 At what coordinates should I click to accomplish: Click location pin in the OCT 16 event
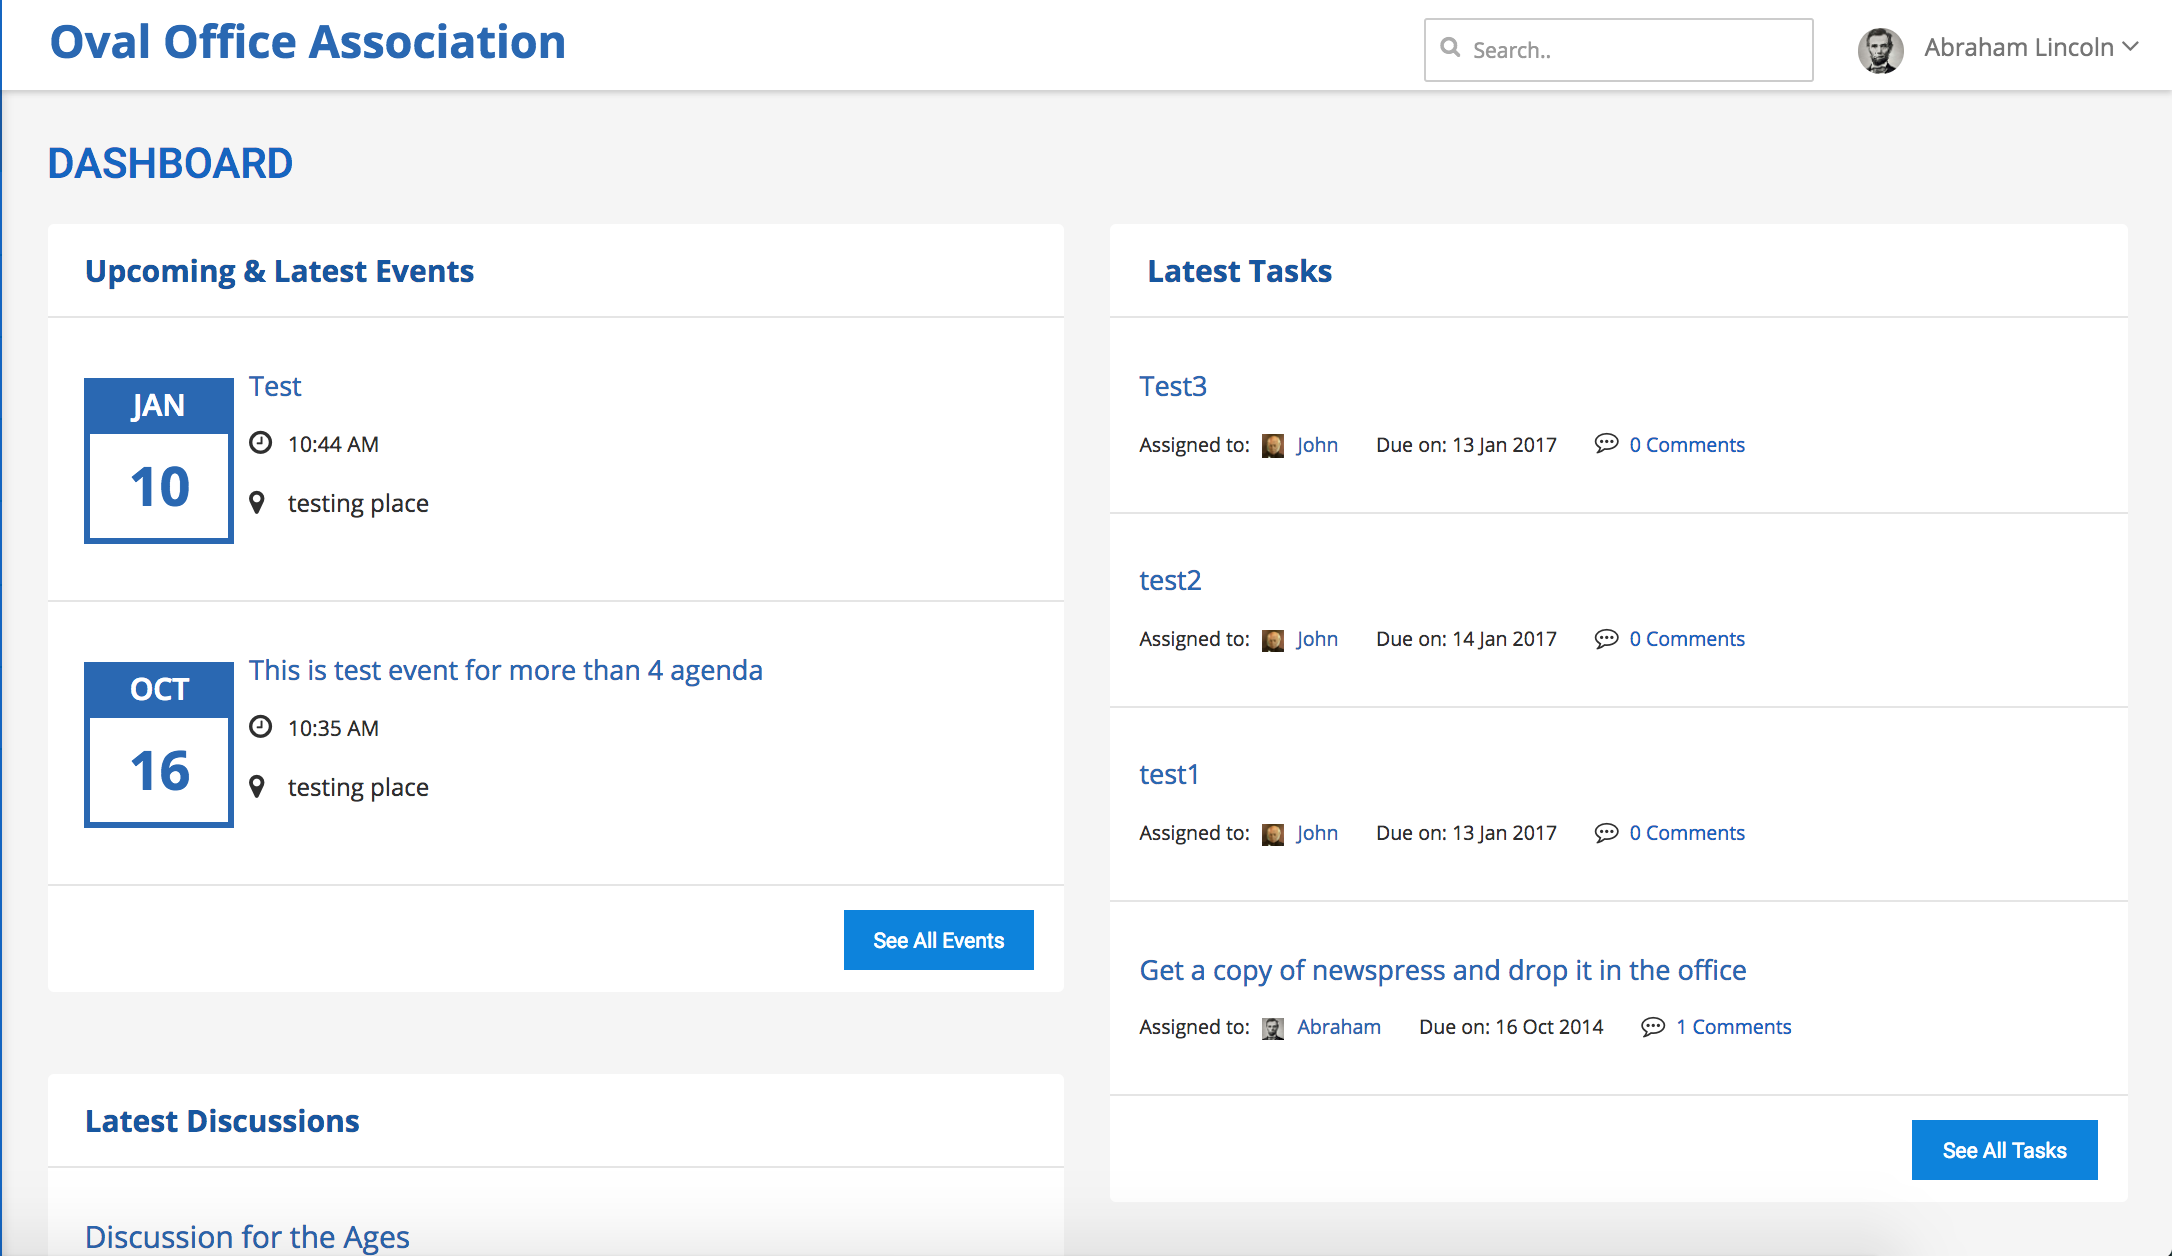pos(257,787)
